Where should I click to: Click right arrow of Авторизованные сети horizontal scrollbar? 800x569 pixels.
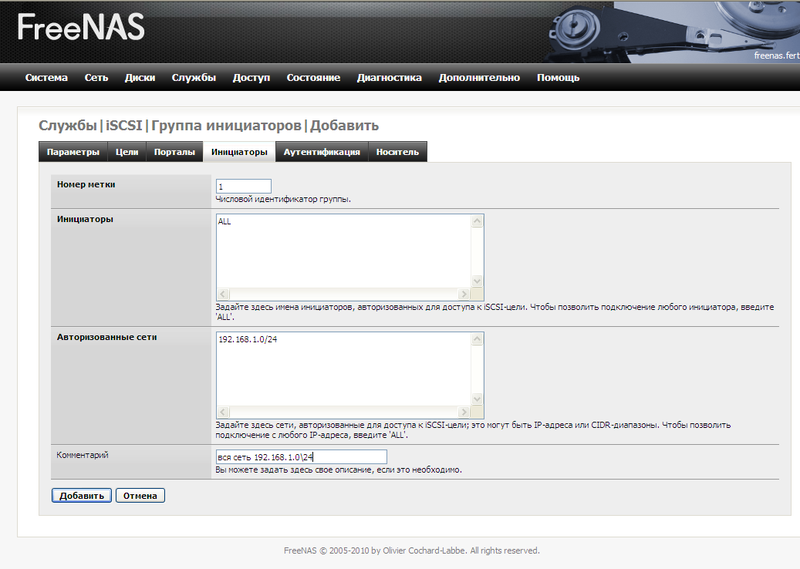click(464, 412)
